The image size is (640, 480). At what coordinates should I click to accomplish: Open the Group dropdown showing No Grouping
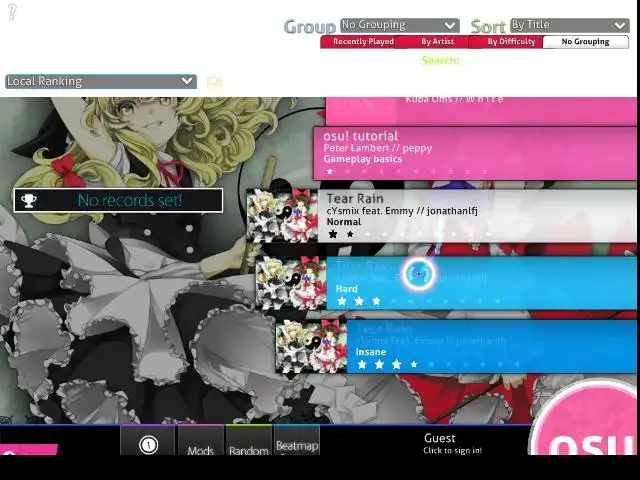click(400, 25)
